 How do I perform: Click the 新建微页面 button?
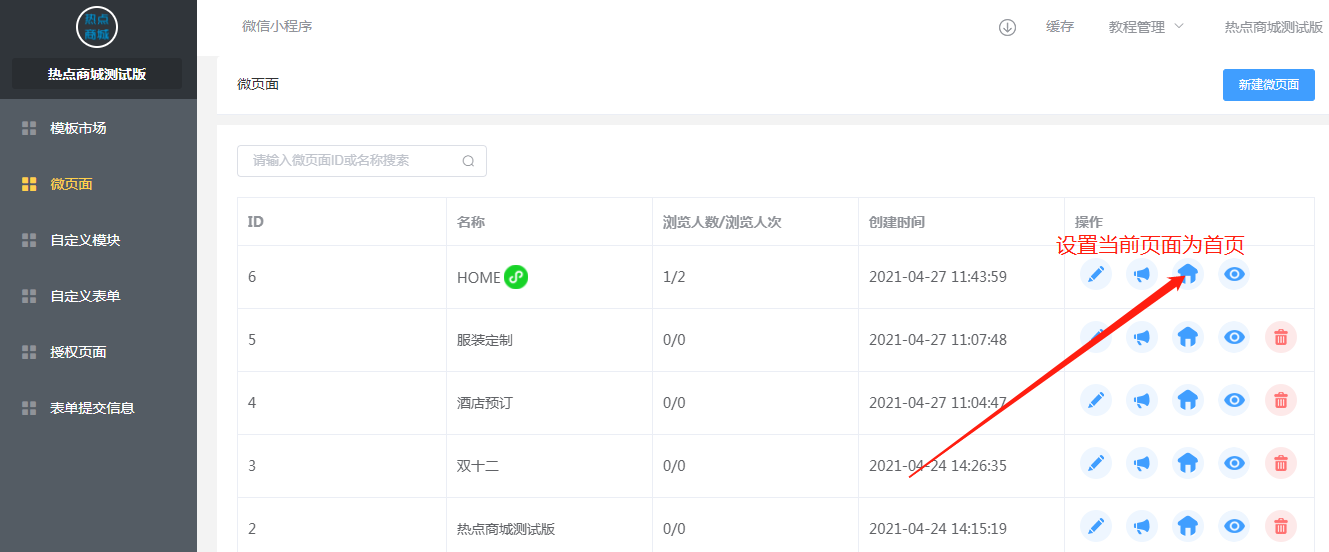pyautogui.click(x=1268, y=85)
